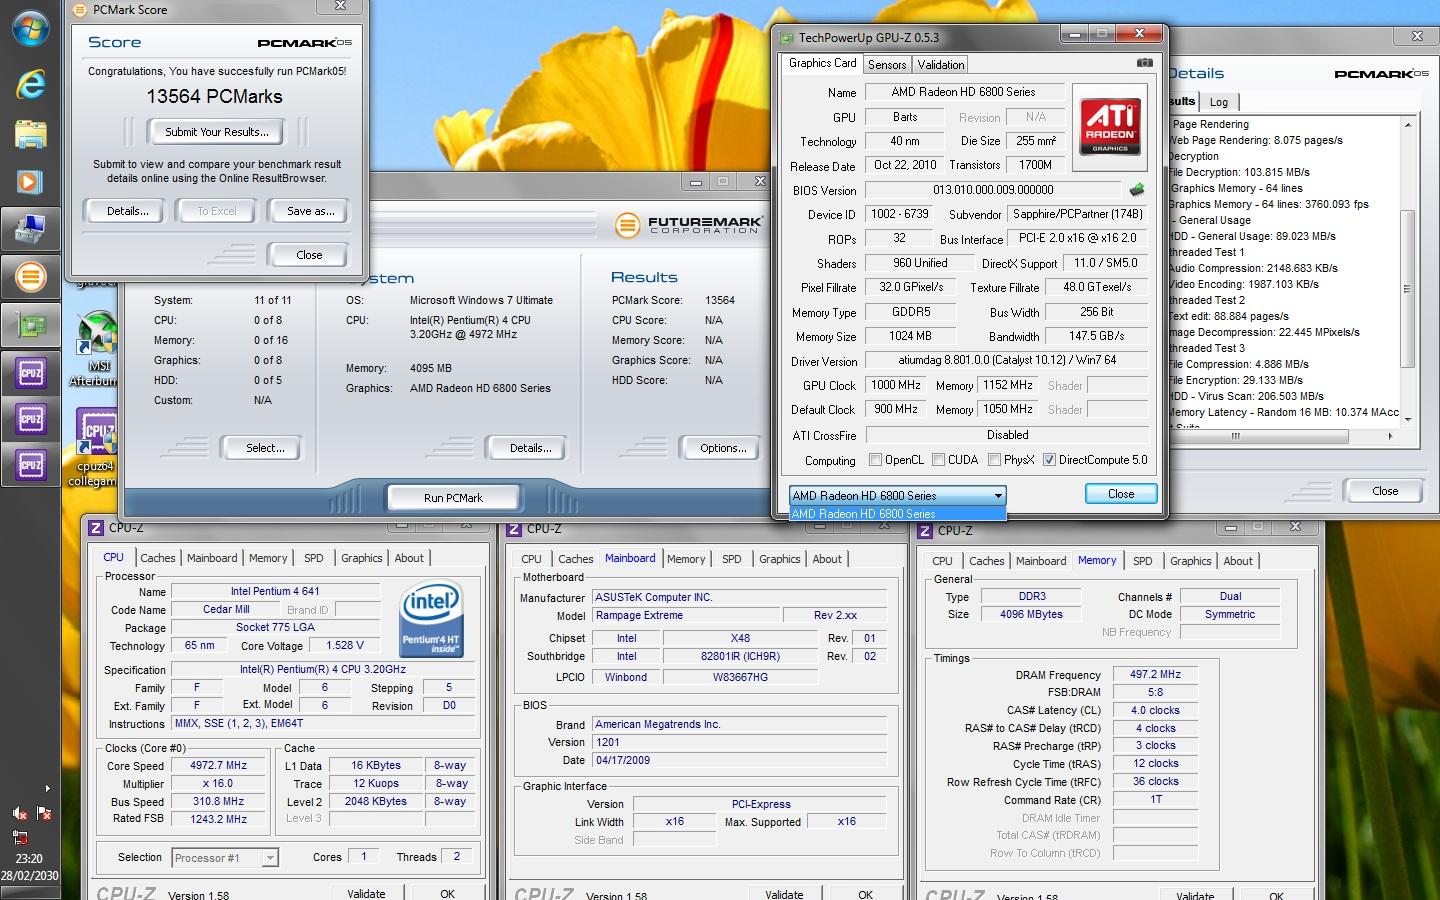Click the ATI Radeon logo in GPU-Z
This screenshot has width=1440, height=900.
tap(1110, 126)
